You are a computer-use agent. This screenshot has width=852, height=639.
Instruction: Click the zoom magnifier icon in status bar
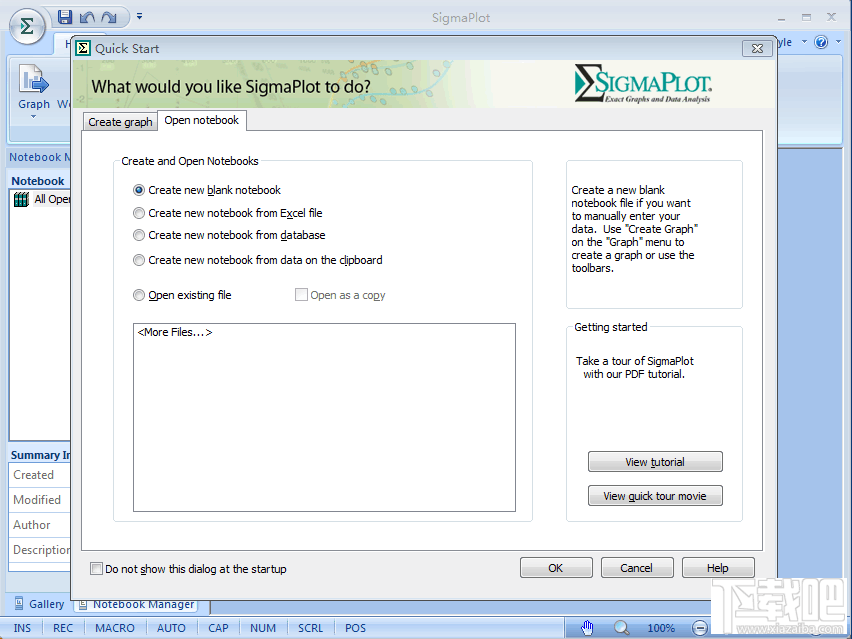[622, 628]
